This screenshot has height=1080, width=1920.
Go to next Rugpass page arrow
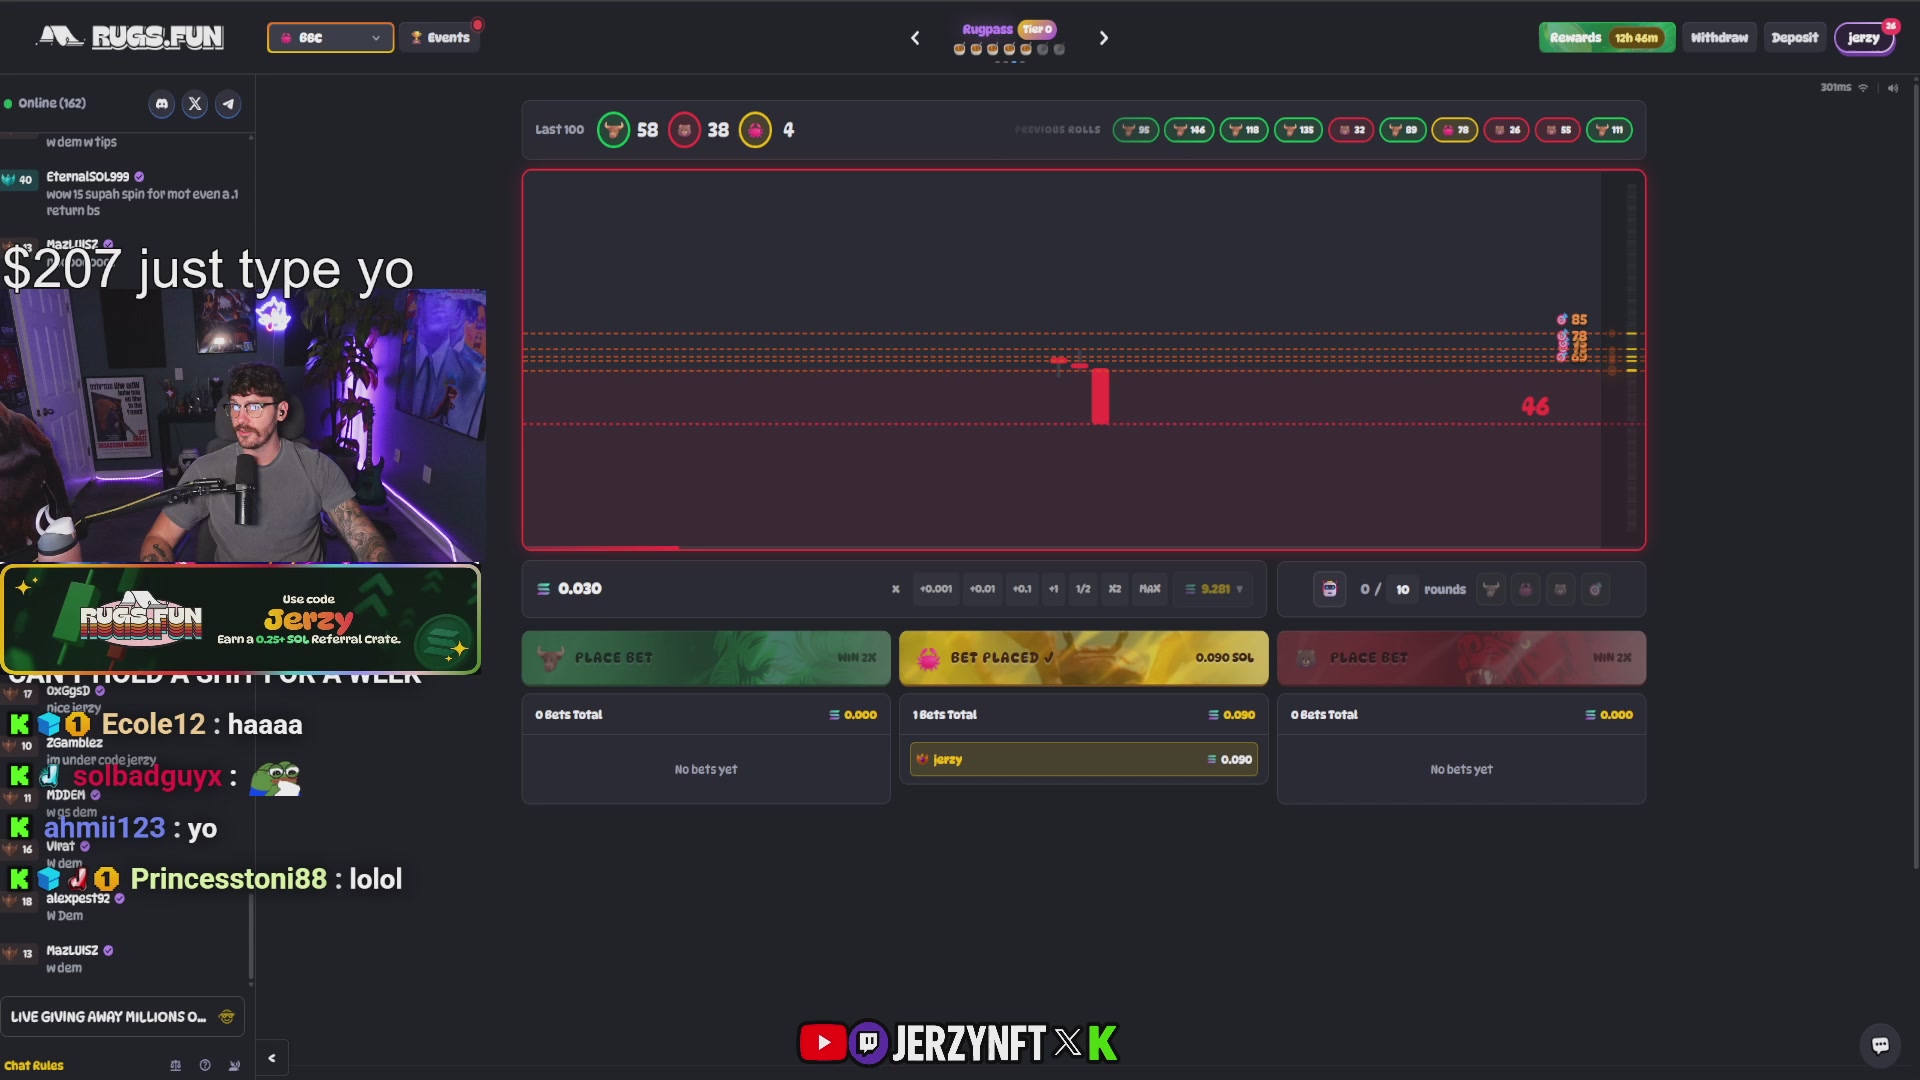coord(1104,38)
